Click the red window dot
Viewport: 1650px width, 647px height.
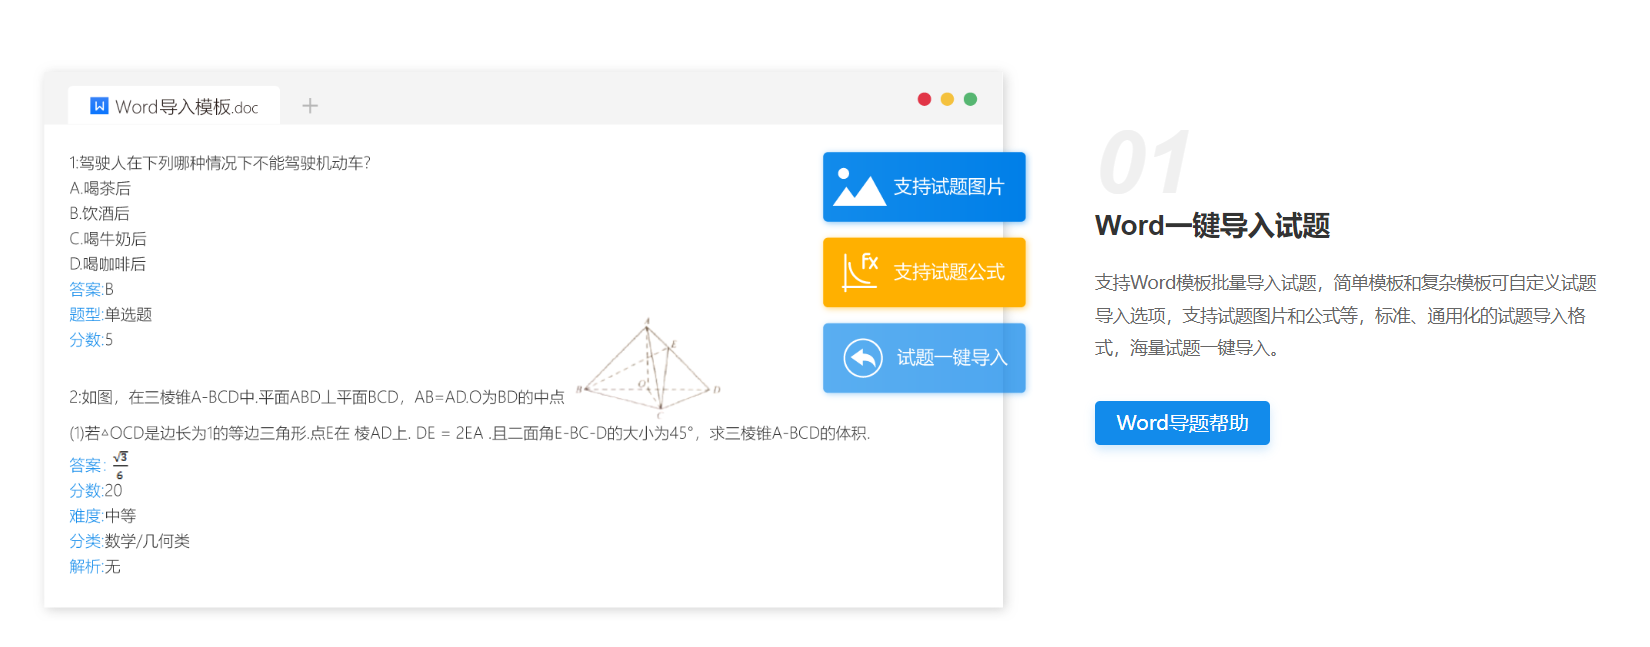[x=924, y=99]
